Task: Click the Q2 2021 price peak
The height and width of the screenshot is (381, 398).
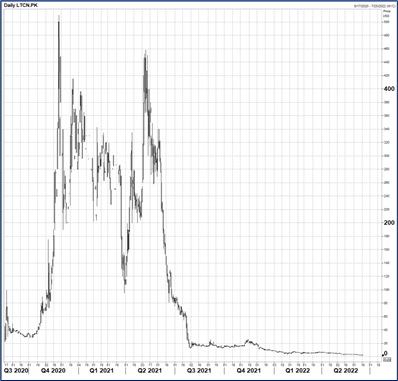Action: tap(146, 52)
